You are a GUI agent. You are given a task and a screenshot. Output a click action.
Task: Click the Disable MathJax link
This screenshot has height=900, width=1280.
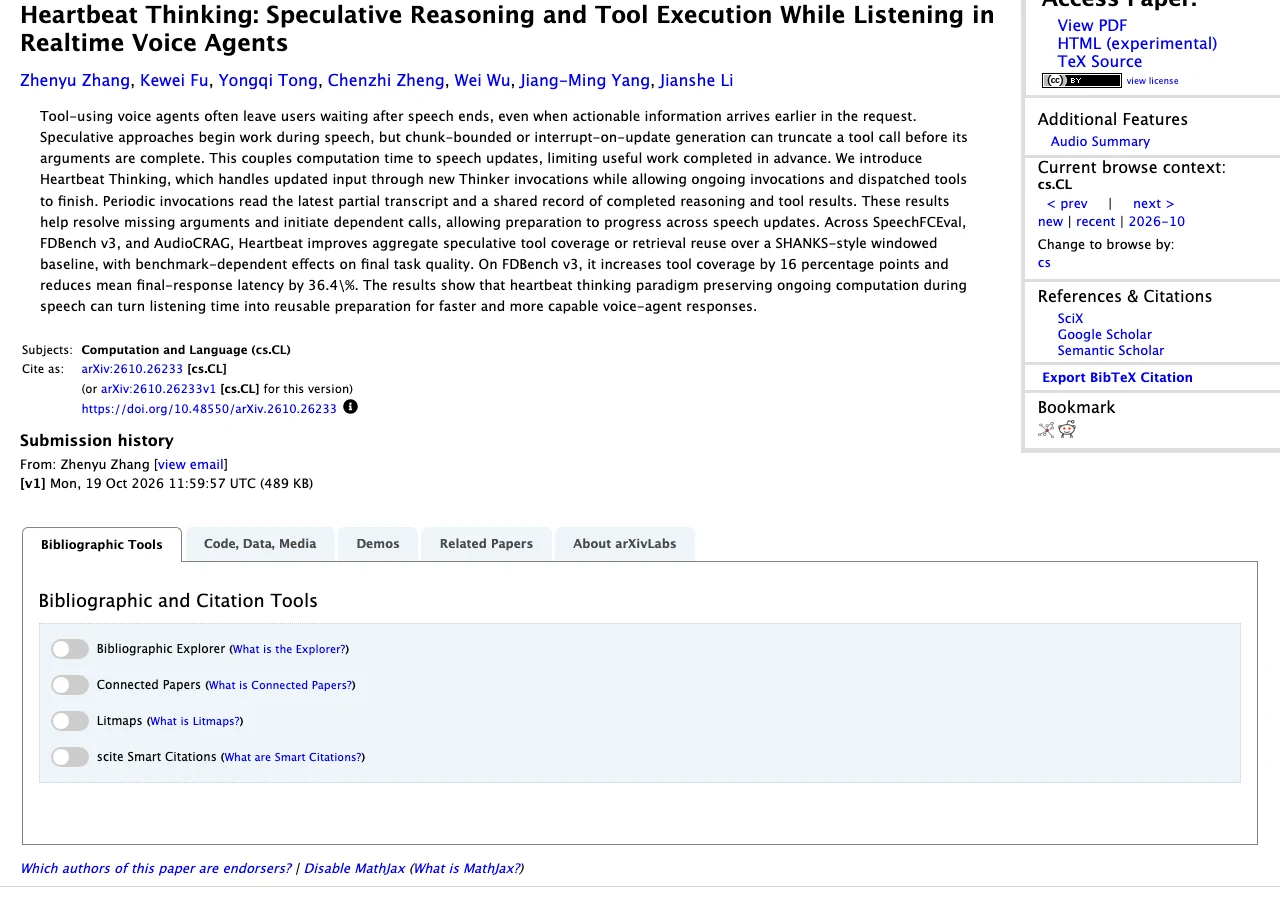click(x=354, y=869)
